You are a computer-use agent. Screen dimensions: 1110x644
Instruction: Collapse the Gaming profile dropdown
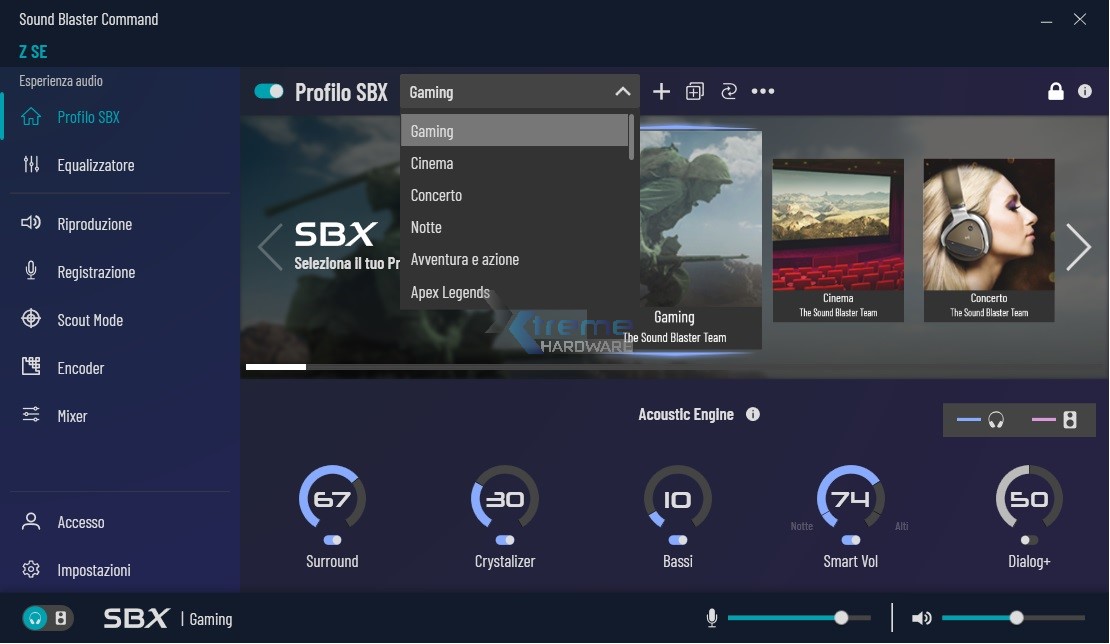[x=622, y=92]
